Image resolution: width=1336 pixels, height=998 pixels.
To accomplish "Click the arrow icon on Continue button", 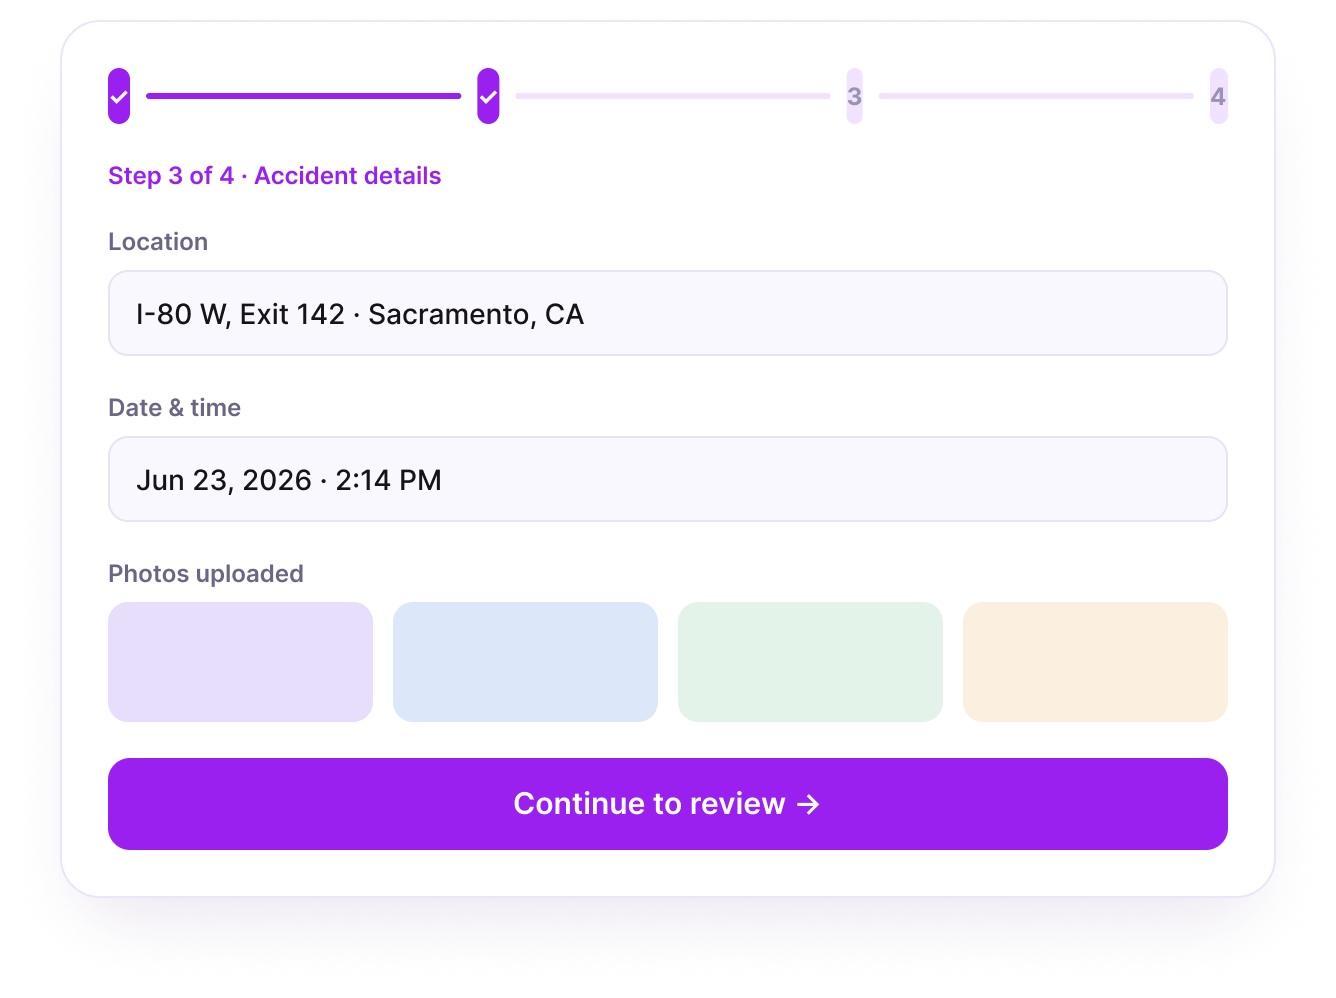I will [x=809, y=804].
